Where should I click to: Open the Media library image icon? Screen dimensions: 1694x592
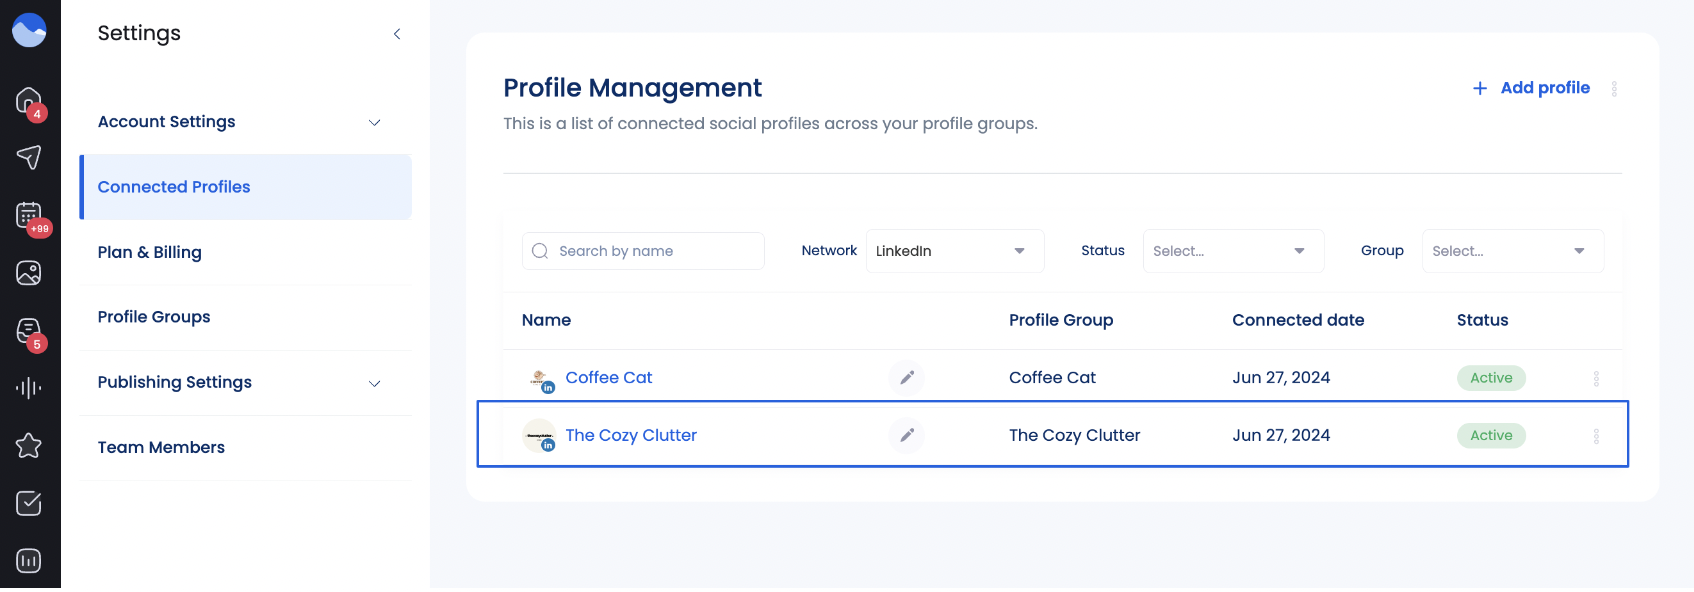tap(29, 272)
